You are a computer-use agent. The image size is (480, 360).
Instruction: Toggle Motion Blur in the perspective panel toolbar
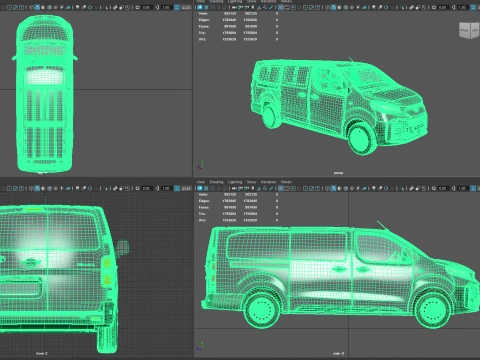pyautogui.click(x=380, y=7)
